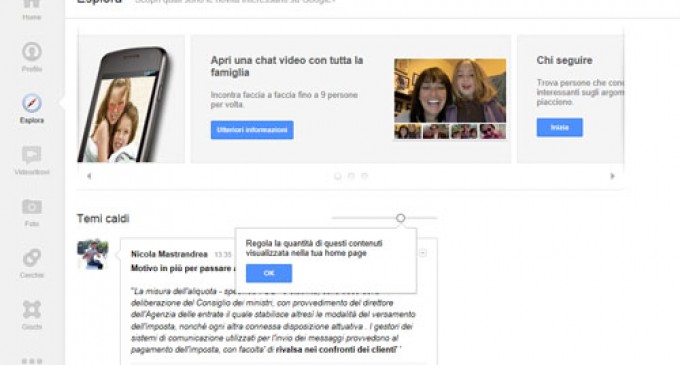Click last small participant thumbnail in video chat image
Viewport: 680px width, 365px height.
[x=493, y=131]
